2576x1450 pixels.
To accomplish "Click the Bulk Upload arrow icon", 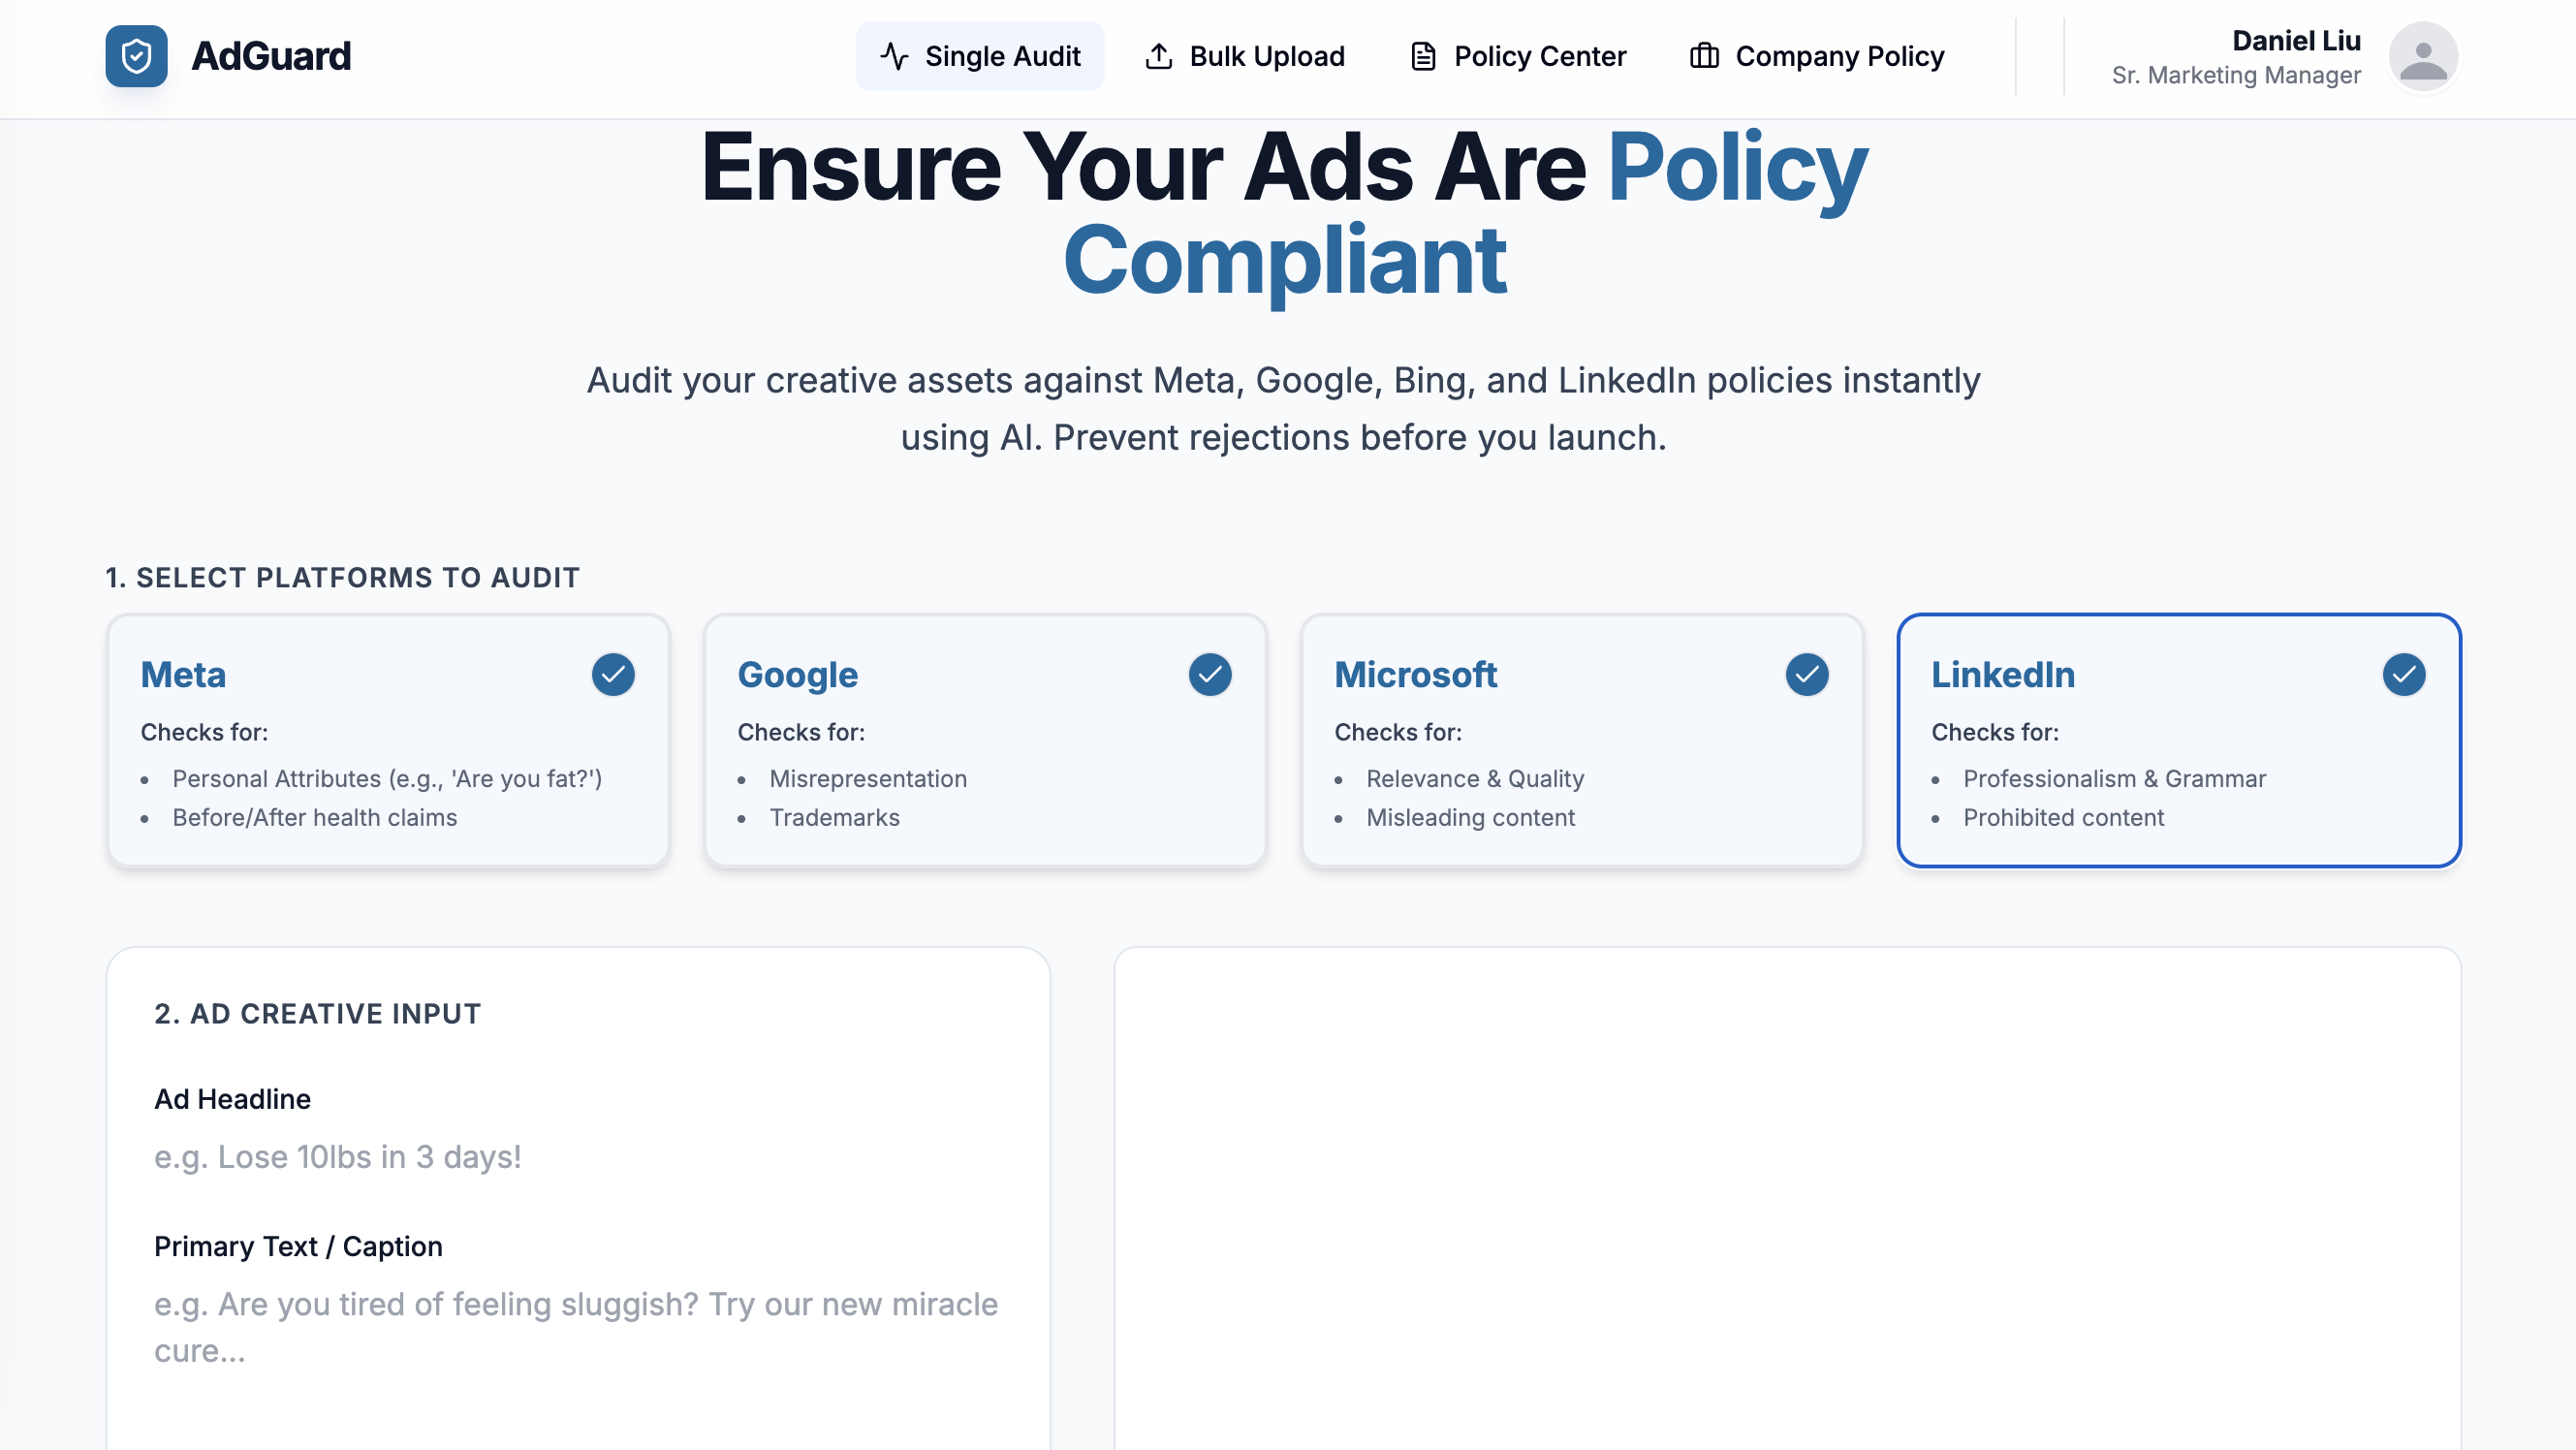I will tap(1158, 56).
